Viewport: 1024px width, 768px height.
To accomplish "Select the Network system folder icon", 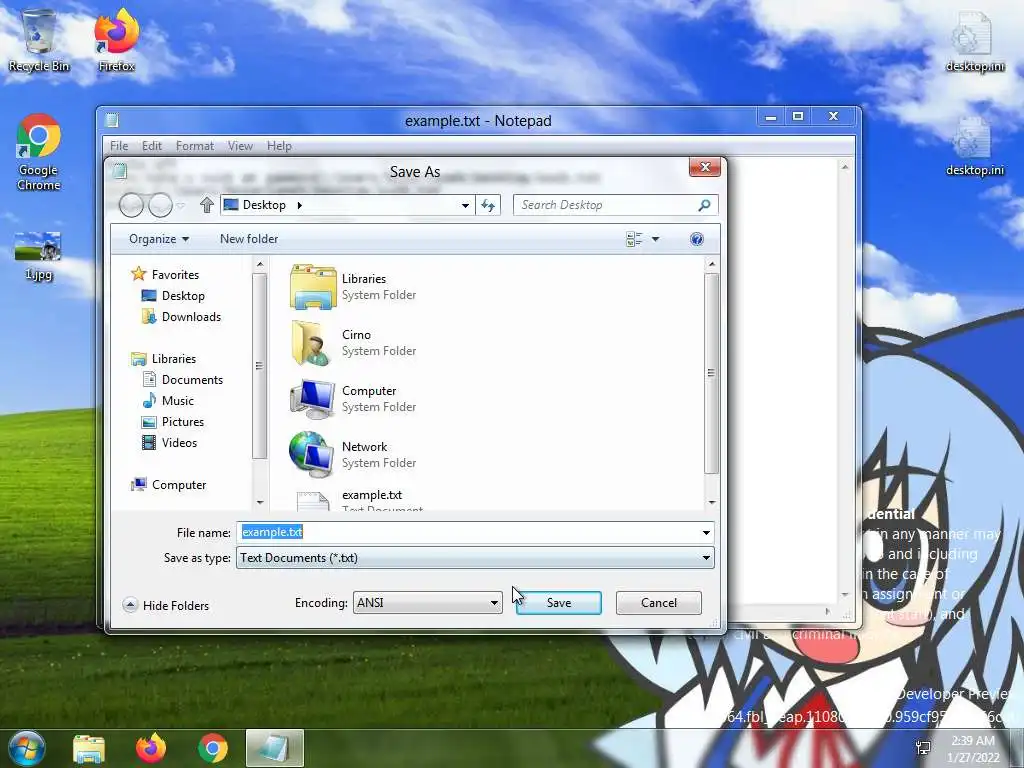I will [313, 455].
